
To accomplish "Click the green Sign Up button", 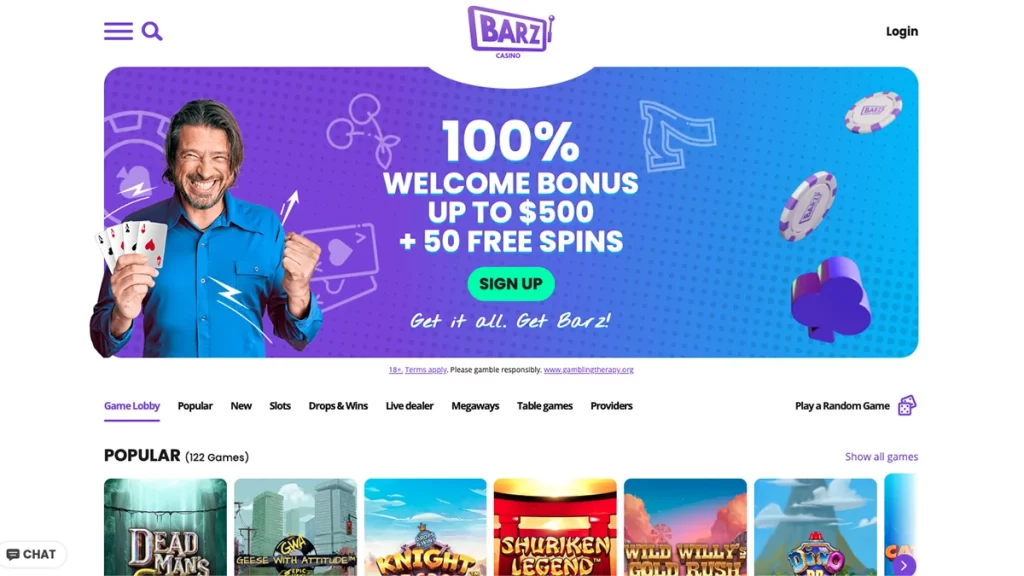I will (511, 284).
